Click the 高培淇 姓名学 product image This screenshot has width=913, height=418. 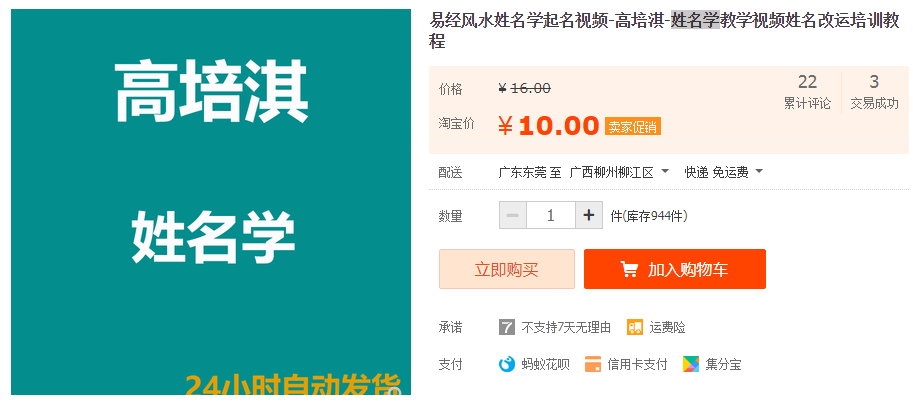(x=211, y=202)
